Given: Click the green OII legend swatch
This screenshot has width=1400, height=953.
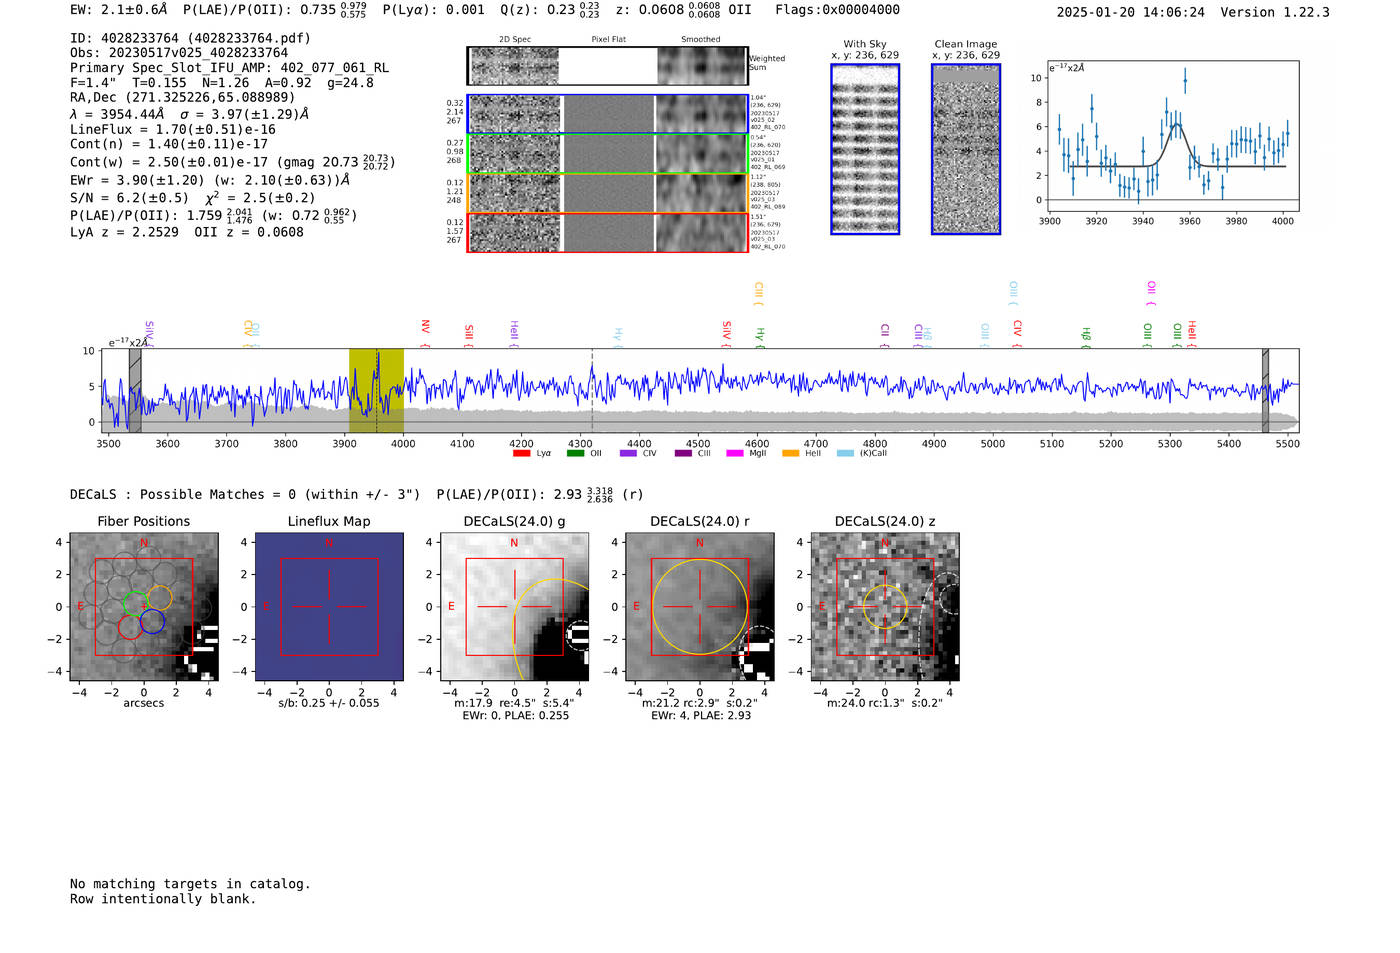Looking at the screenshot, I should (575, 453).
